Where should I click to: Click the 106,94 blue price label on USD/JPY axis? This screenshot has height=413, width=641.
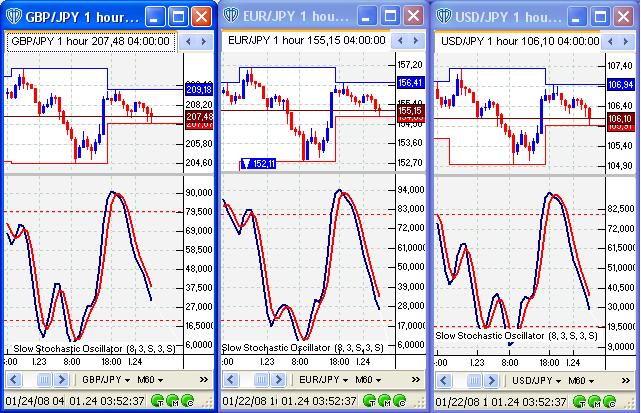tap(621, 85)
